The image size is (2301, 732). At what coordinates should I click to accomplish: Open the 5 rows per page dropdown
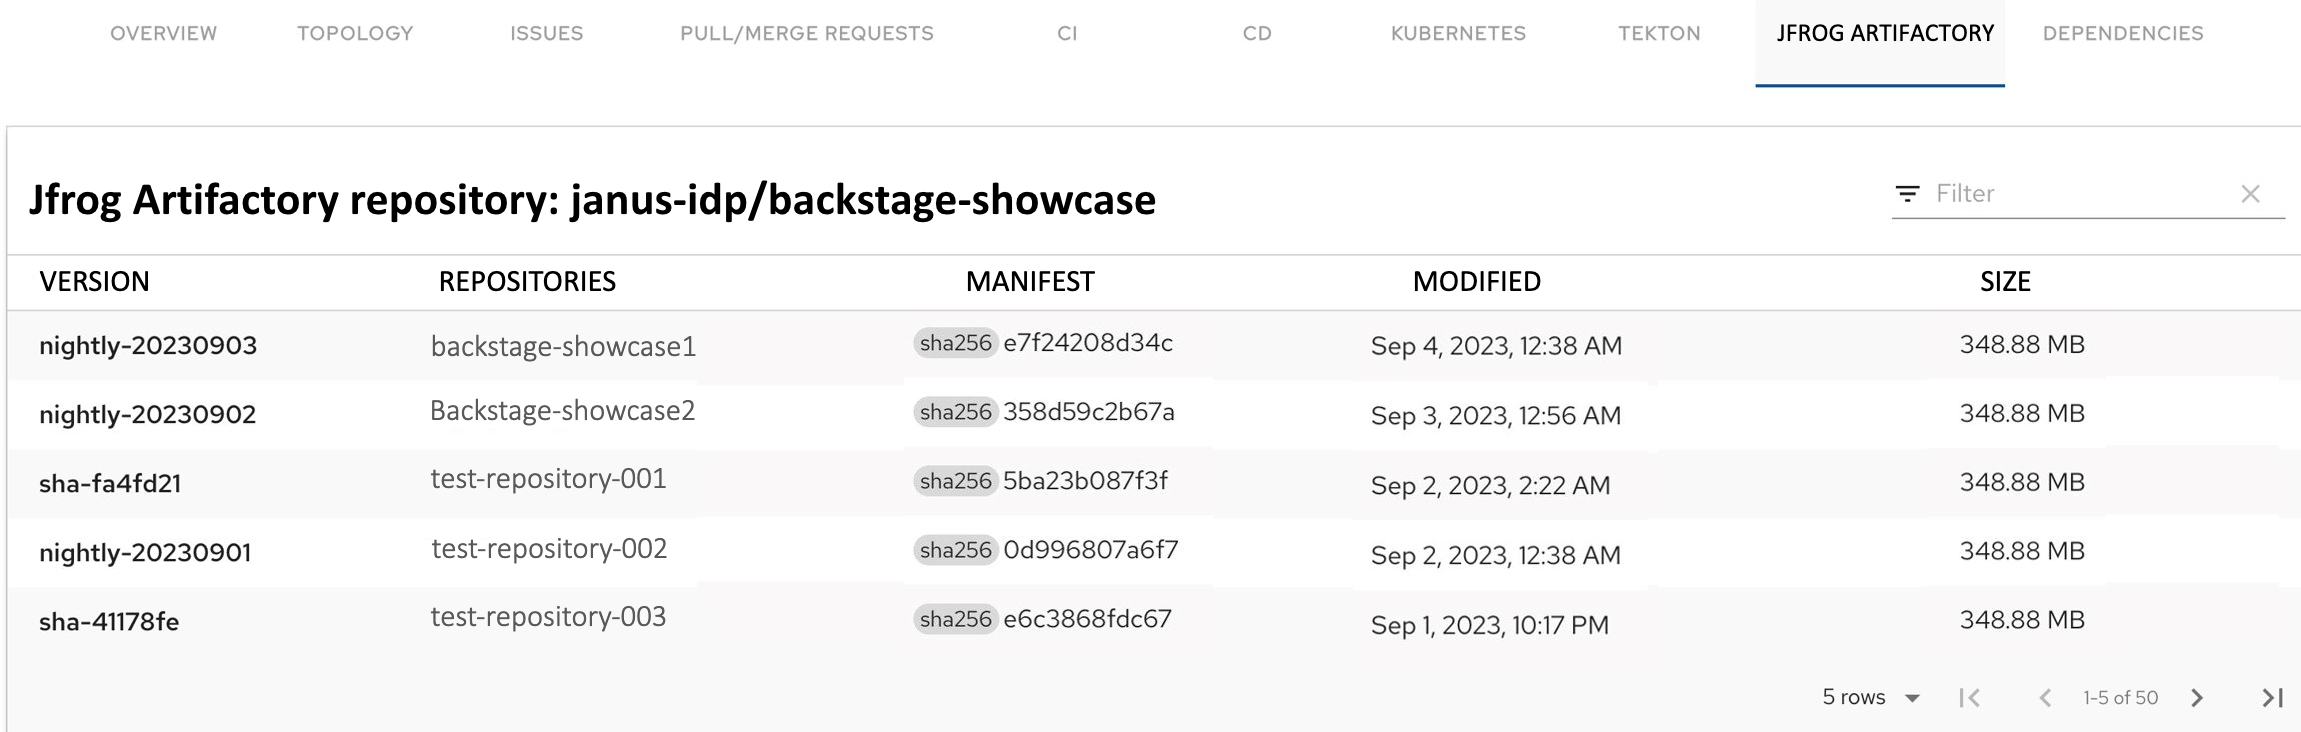point(1871,697)
